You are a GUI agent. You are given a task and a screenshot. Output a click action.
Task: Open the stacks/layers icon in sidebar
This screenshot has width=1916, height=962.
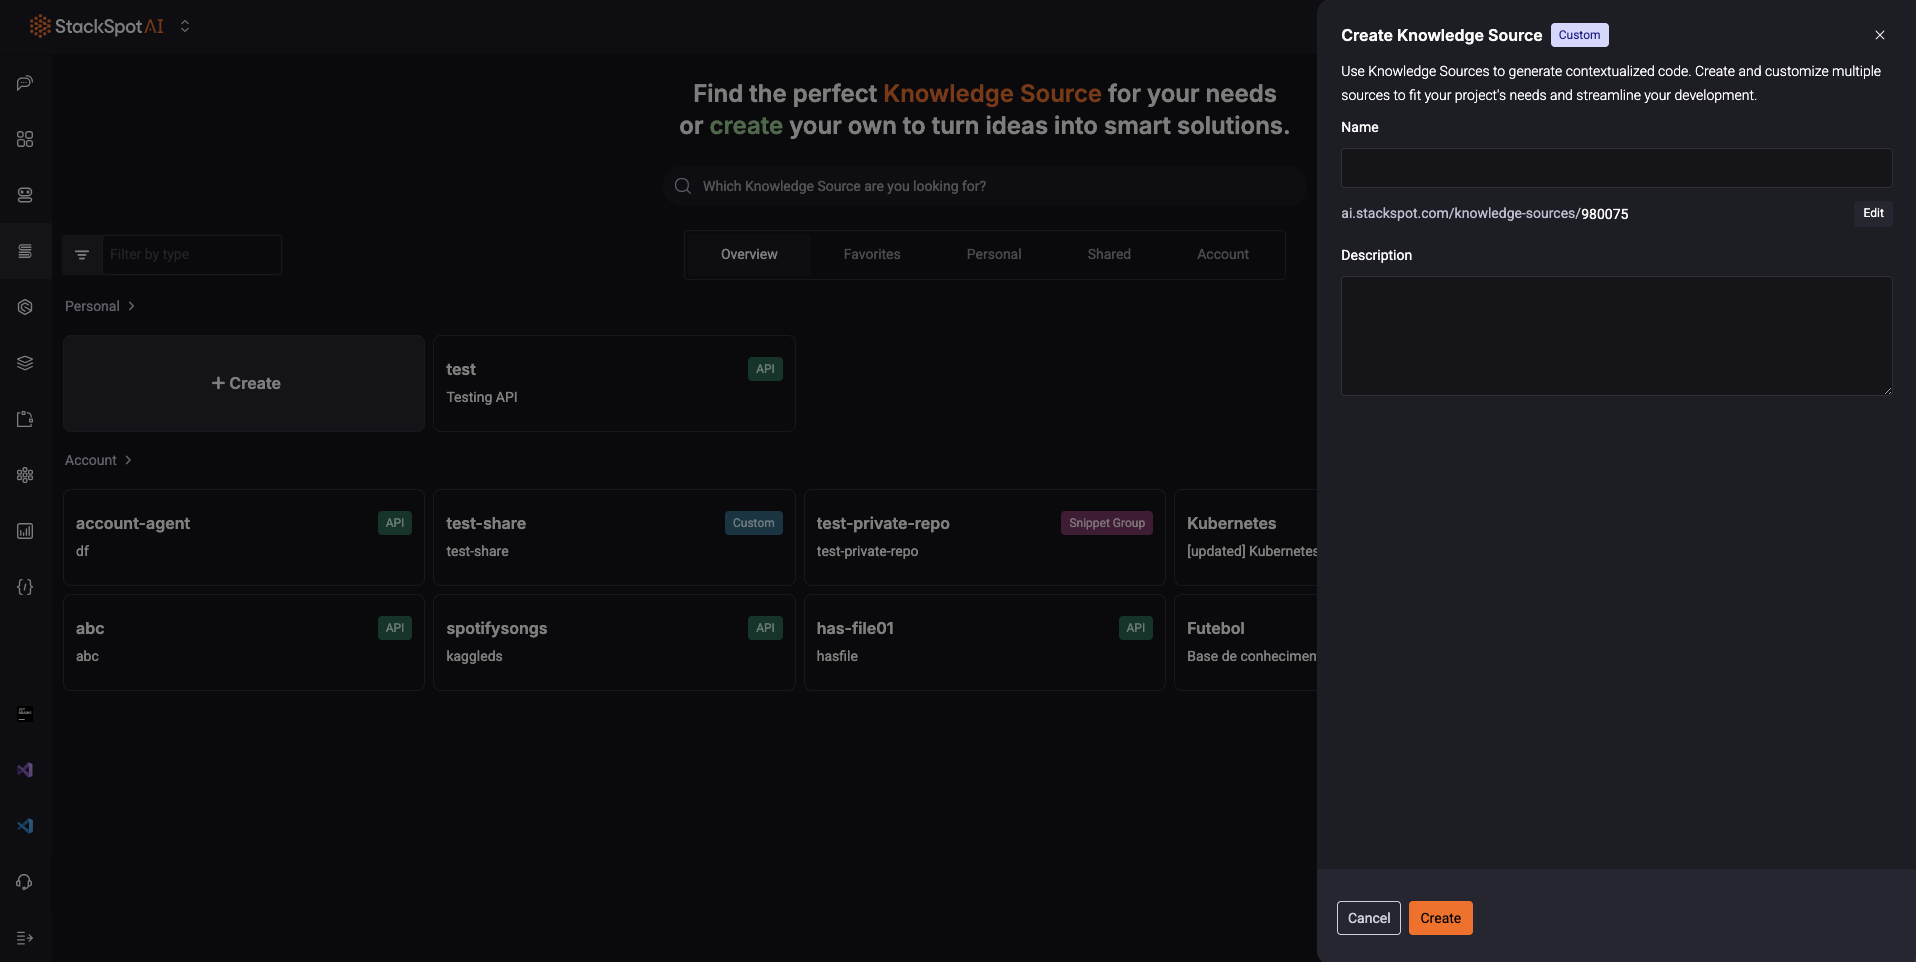[x=24, y=362]
